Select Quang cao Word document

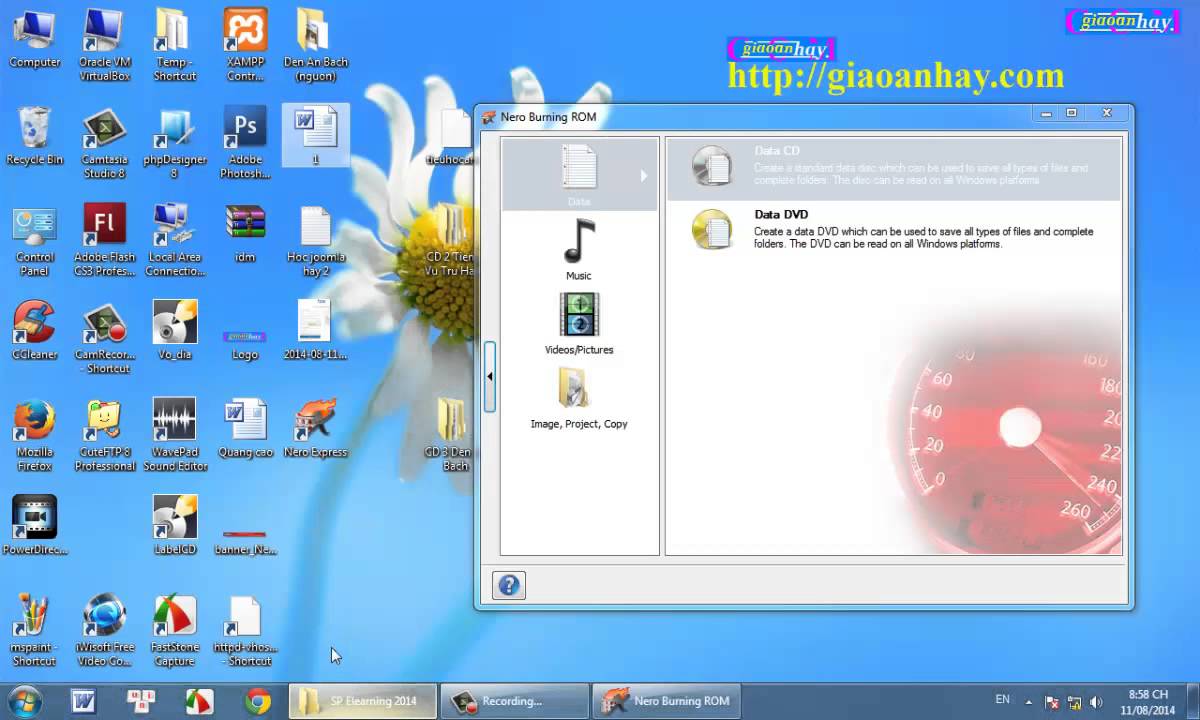point(245,428)
